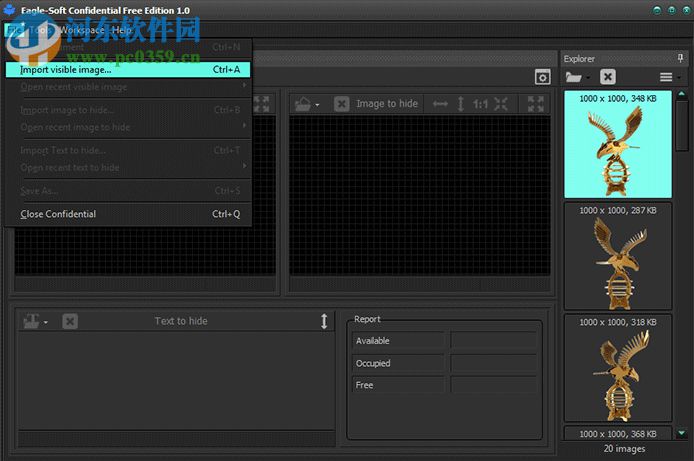Open Explorer view options list icon
Screen dimensions: 694x461
pyautogui.click(x=666, y=77)
